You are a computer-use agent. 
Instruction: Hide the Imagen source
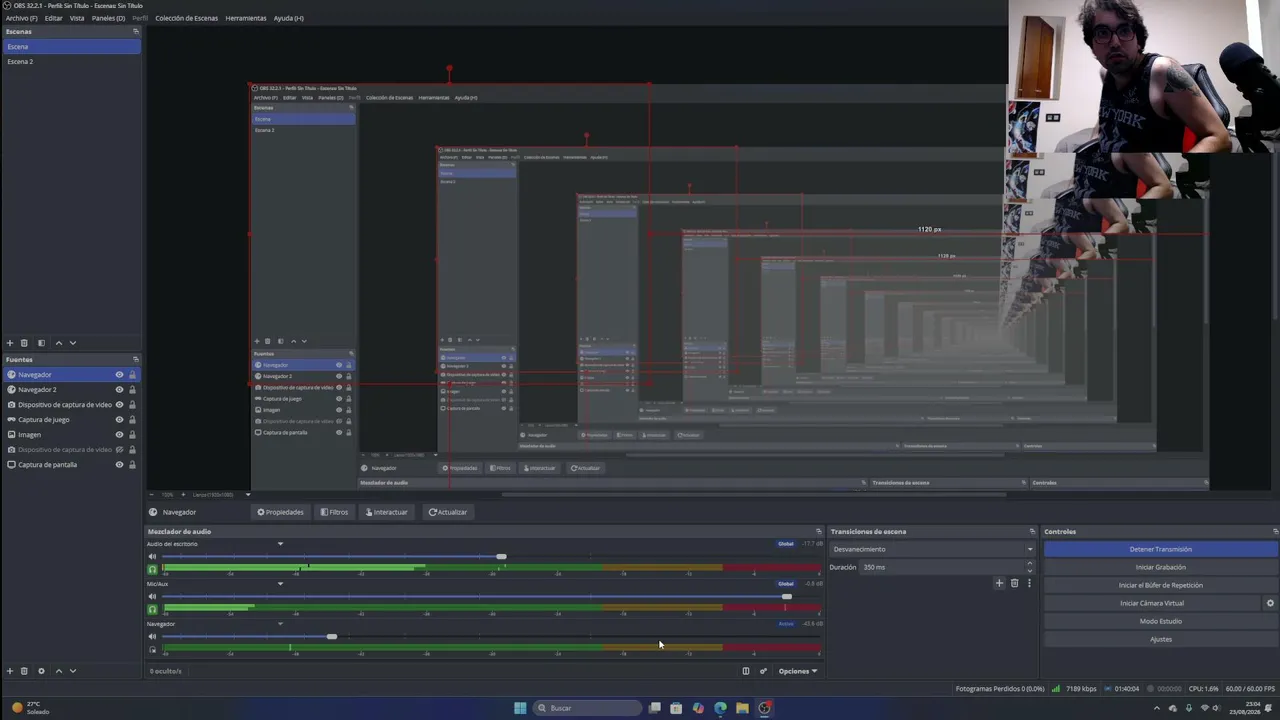tap(119, 435)
